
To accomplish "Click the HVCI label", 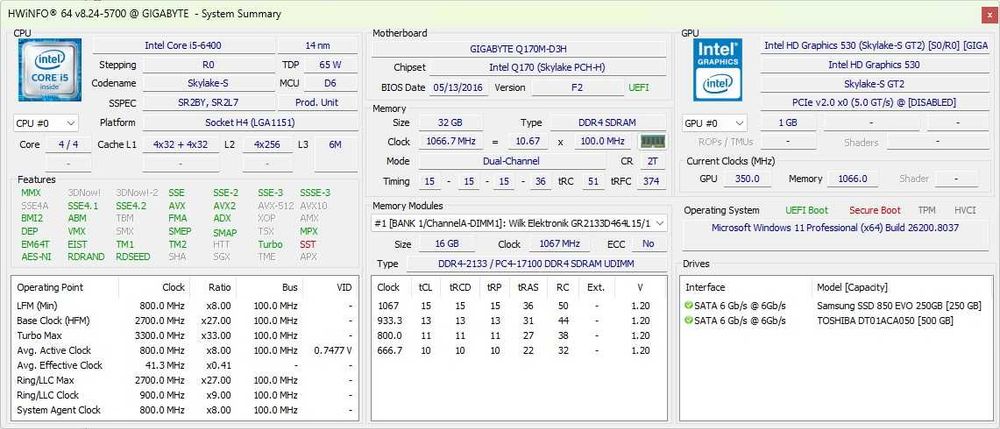I will point(965,210).
